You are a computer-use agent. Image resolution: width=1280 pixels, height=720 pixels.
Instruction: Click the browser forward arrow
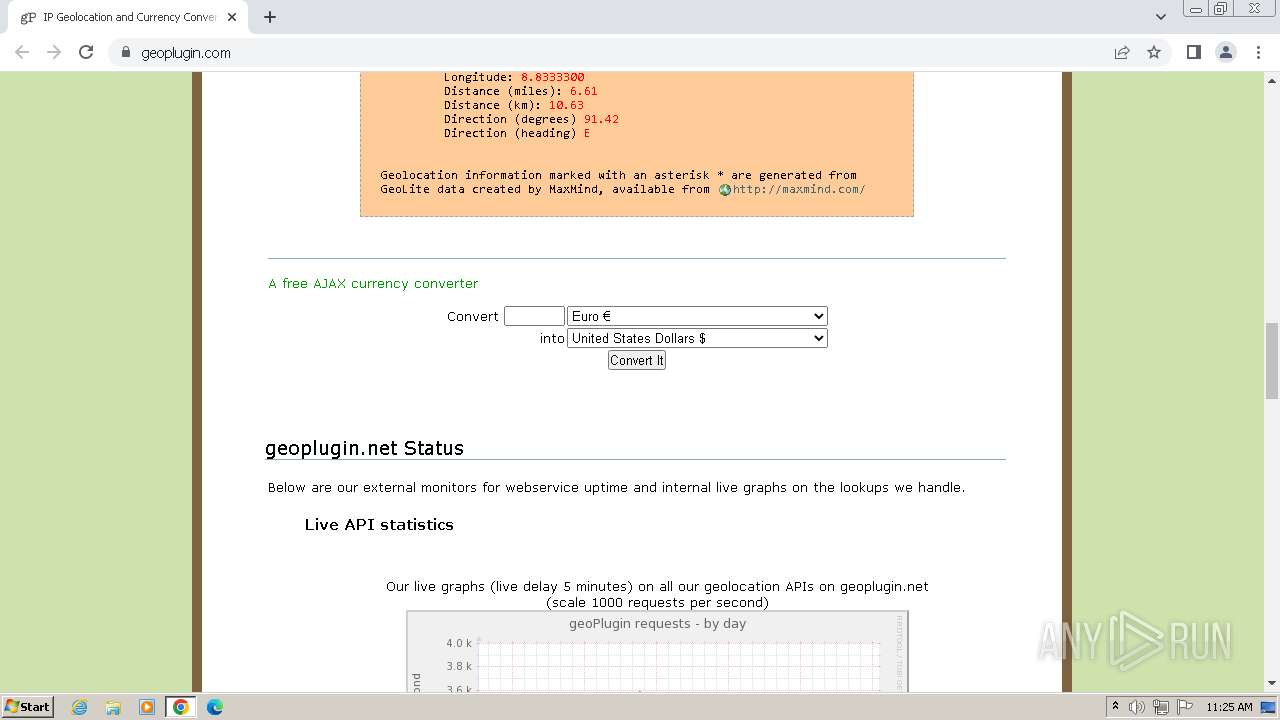(54, 52)
